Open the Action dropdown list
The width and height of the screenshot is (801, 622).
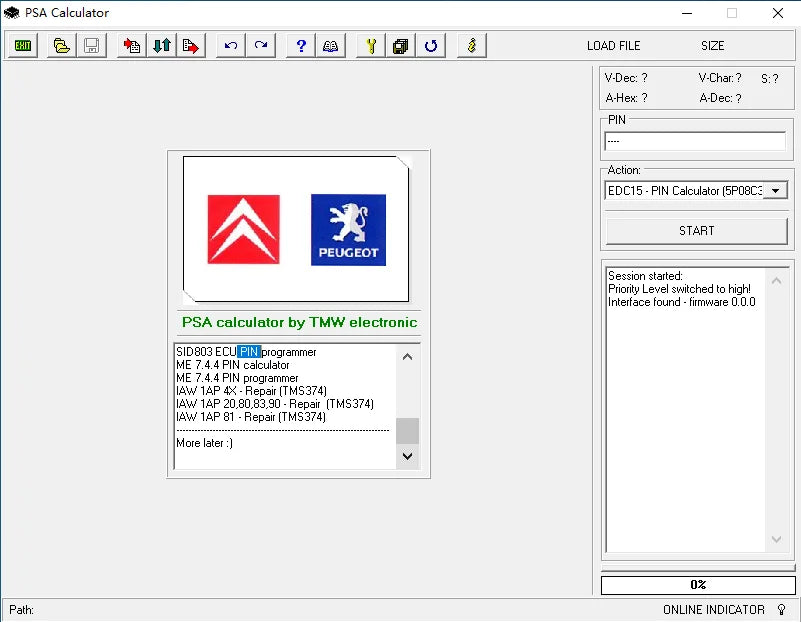tap(775, 190)
